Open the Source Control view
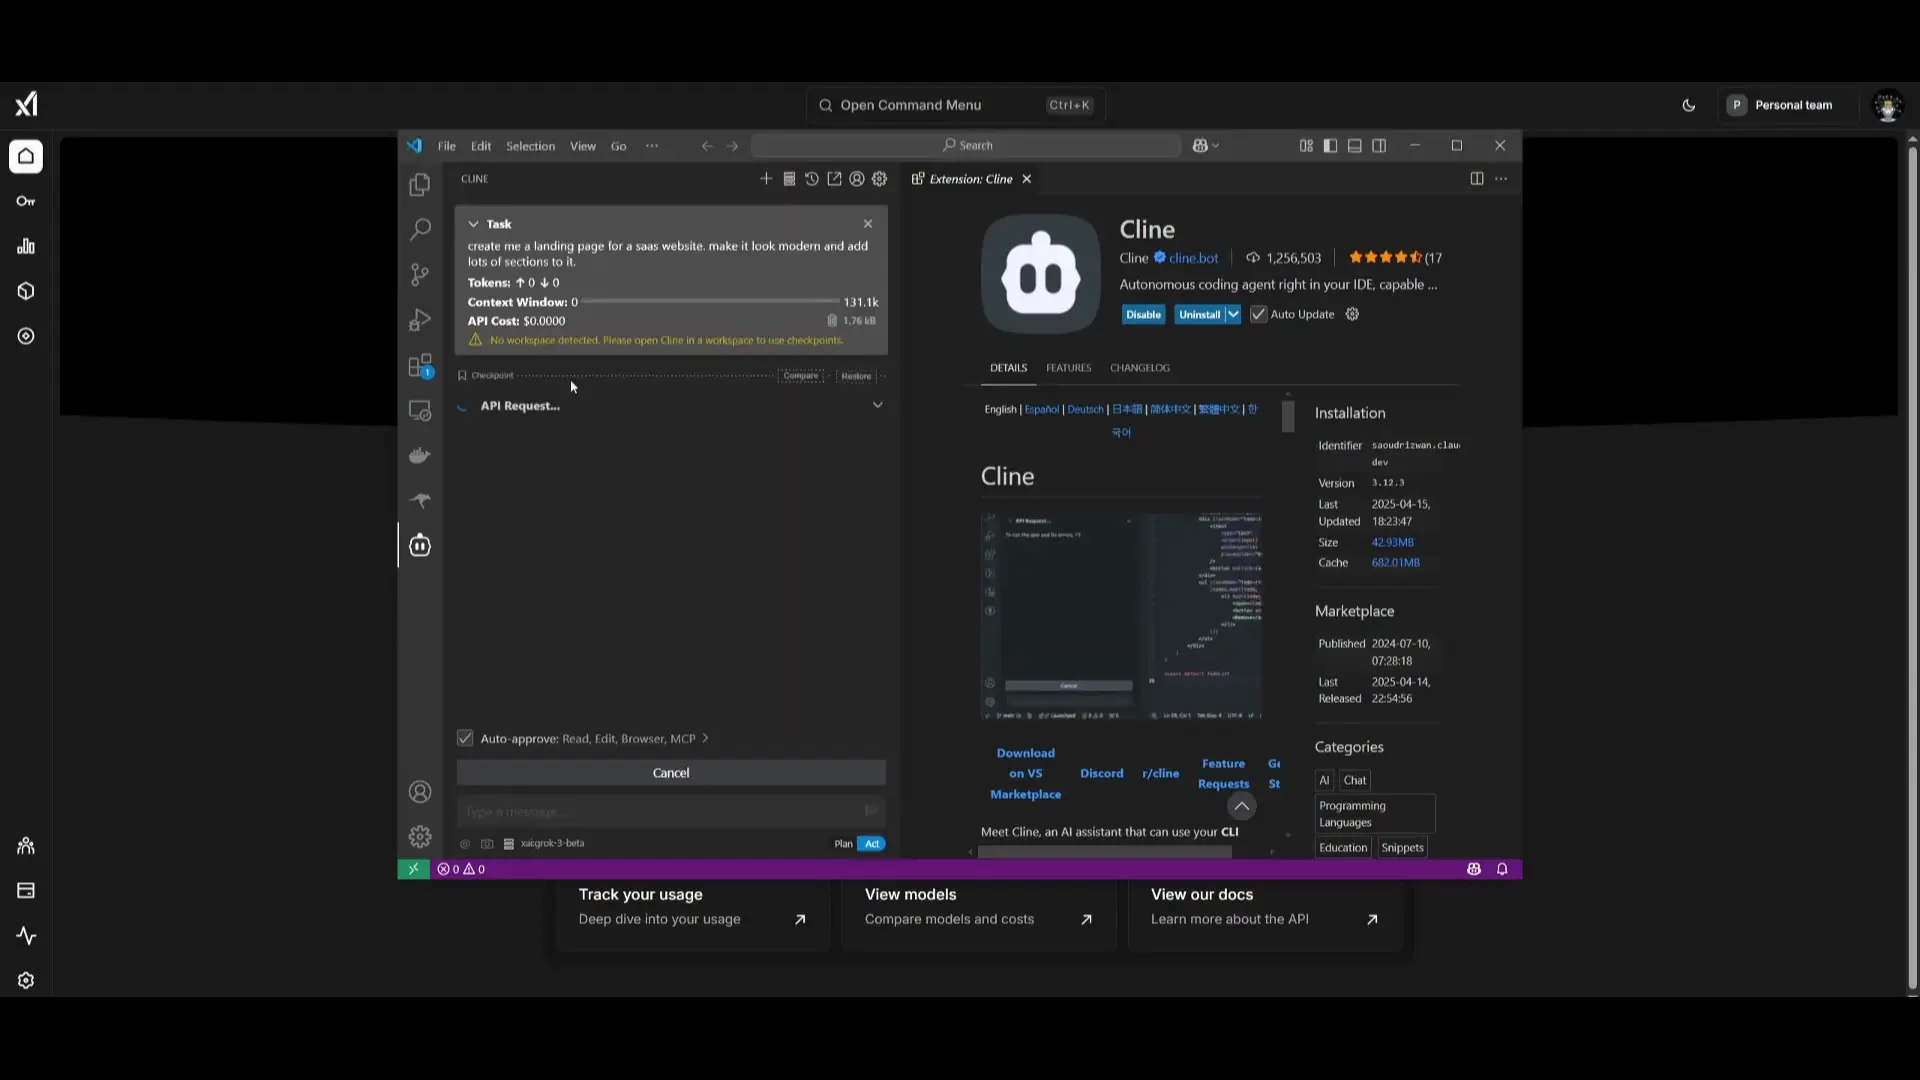The height and width of the screenshot is (1080, 1920). (420, 274)
